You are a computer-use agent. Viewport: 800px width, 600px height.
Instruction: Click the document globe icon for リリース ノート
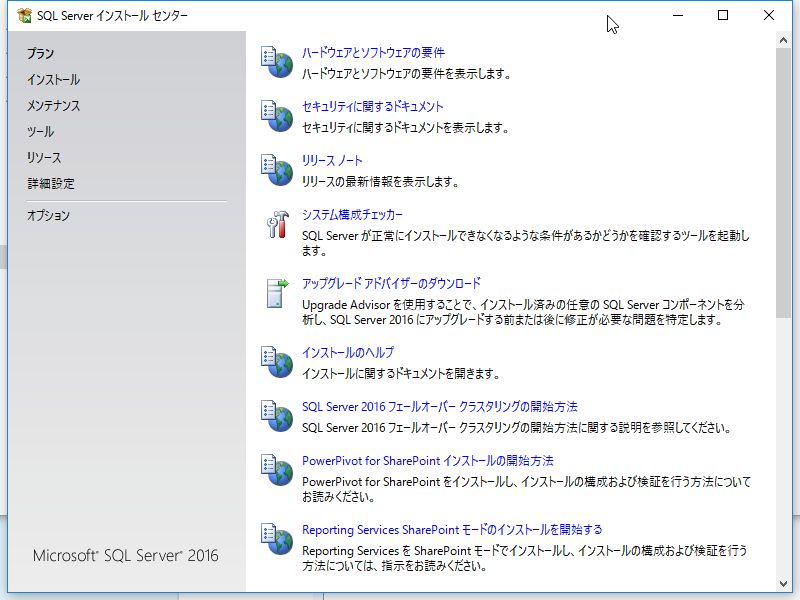pyautogui.click(x=277, y=170)
